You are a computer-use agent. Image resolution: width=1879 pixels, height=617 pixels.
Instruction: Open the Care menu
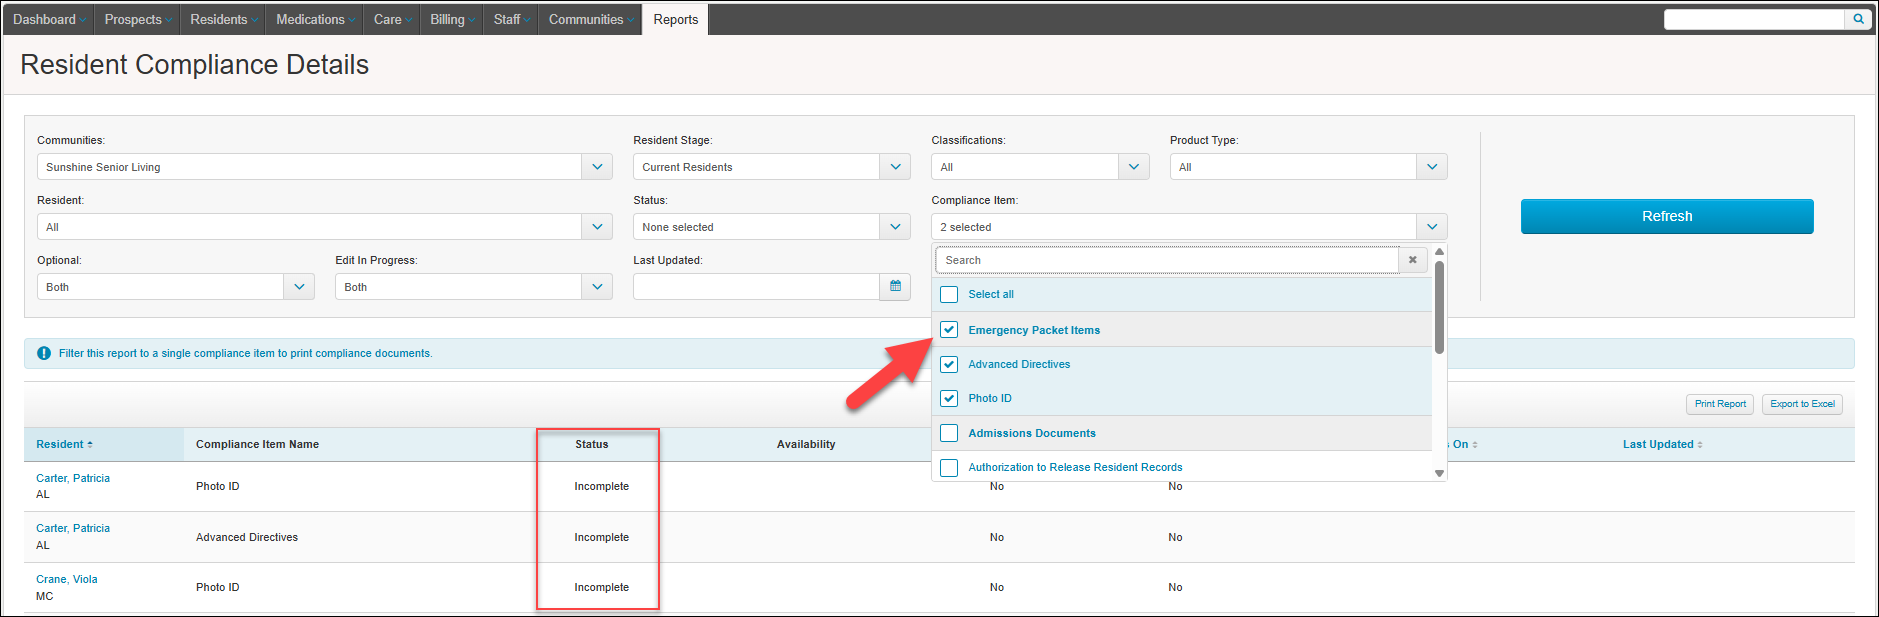coord(393,19)
